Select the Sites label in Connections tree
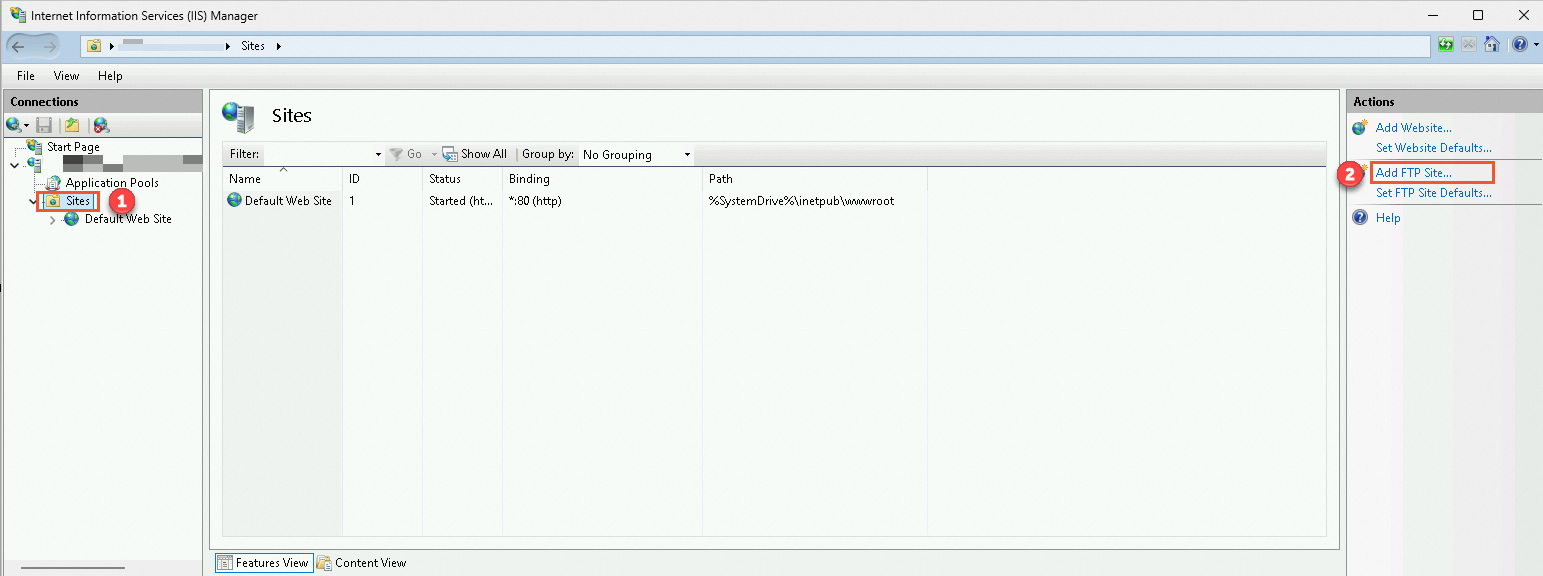Viewport: 1543px width, 576px height. coord(78,201)
